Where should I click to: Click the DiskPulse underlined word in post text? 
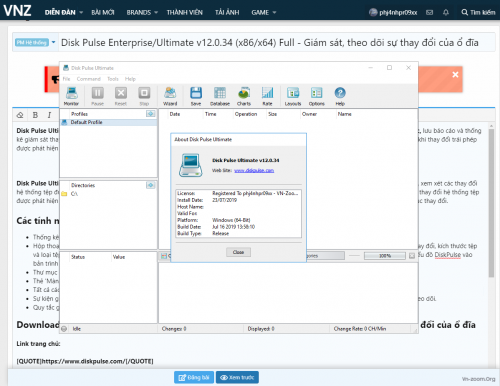[448, 255]
